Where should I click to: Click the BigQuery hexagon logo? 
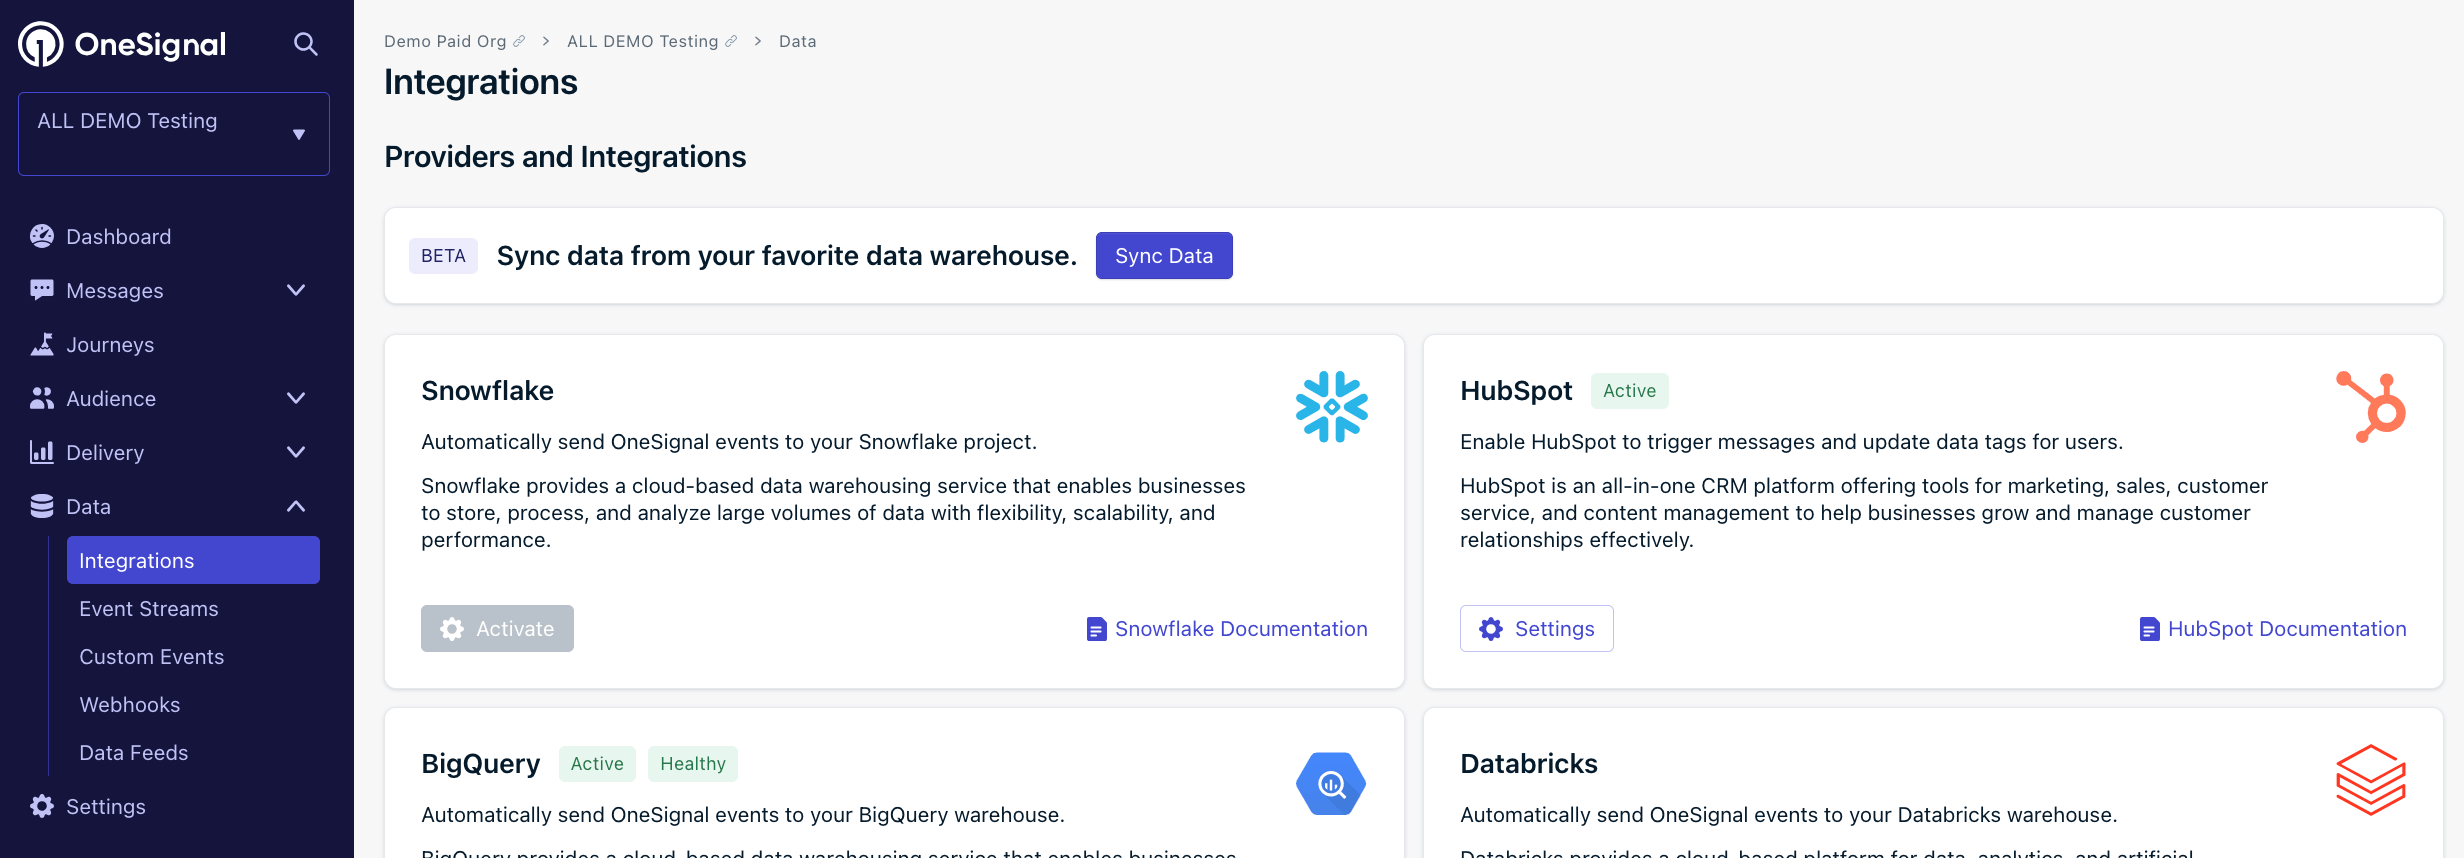tap(1332, 783)
